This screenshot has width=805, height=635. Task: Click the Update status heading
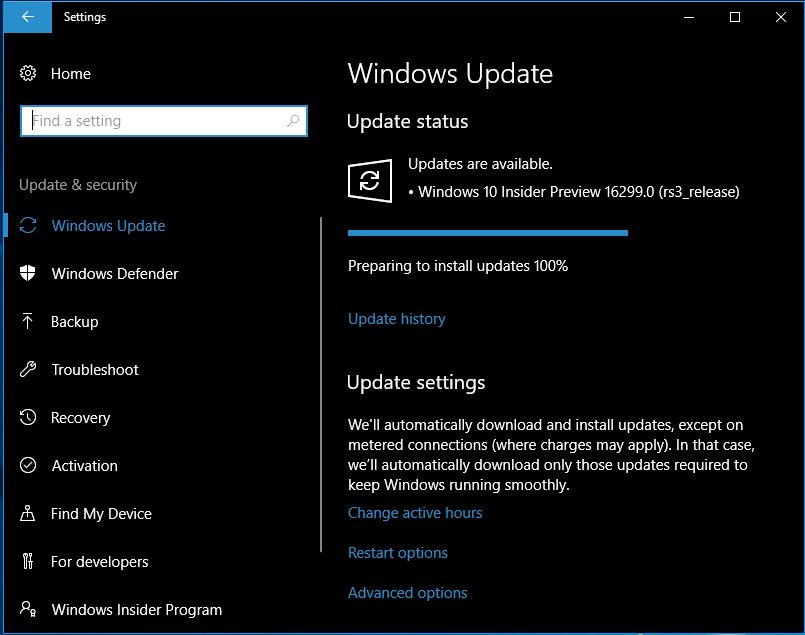pyautogui.click(x=407, y=122)
